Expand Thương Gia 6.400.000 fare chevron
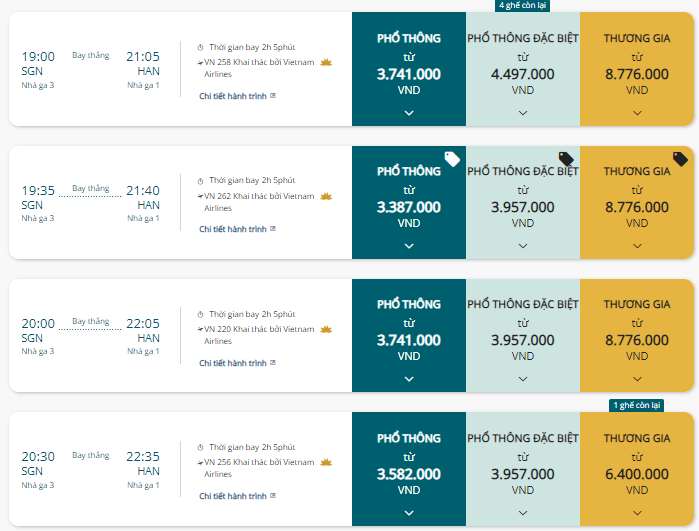 637,513
